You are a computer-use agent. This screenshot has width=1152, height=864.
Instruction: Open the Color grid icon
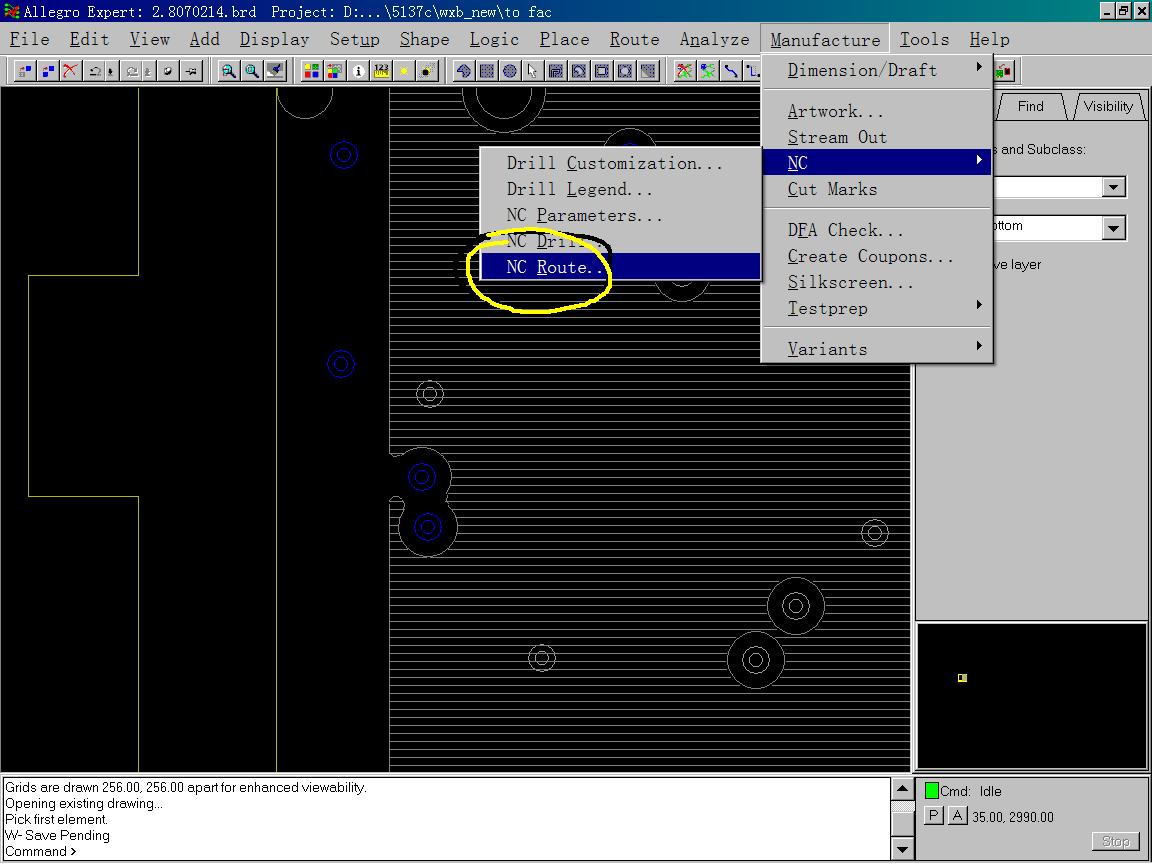tap(312, 71)
